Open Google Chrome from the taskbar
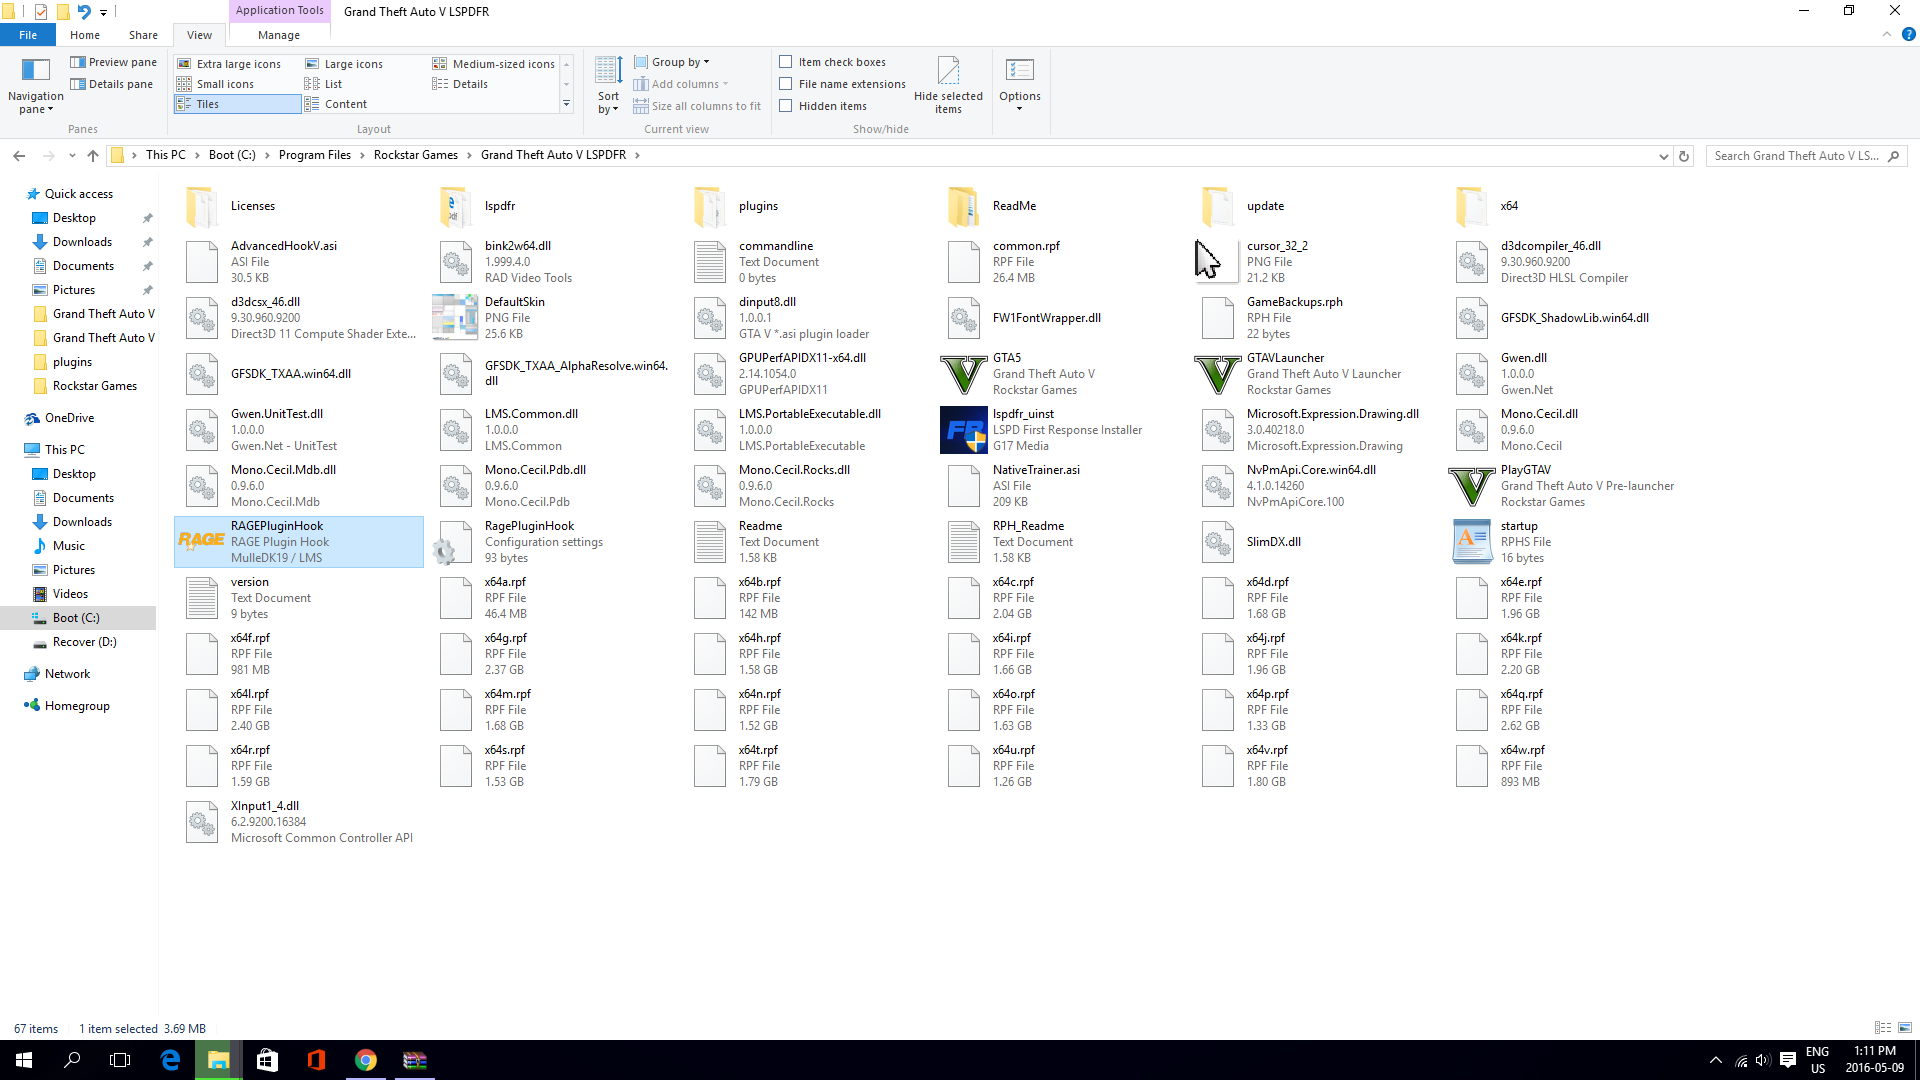 pos(366,1060)
